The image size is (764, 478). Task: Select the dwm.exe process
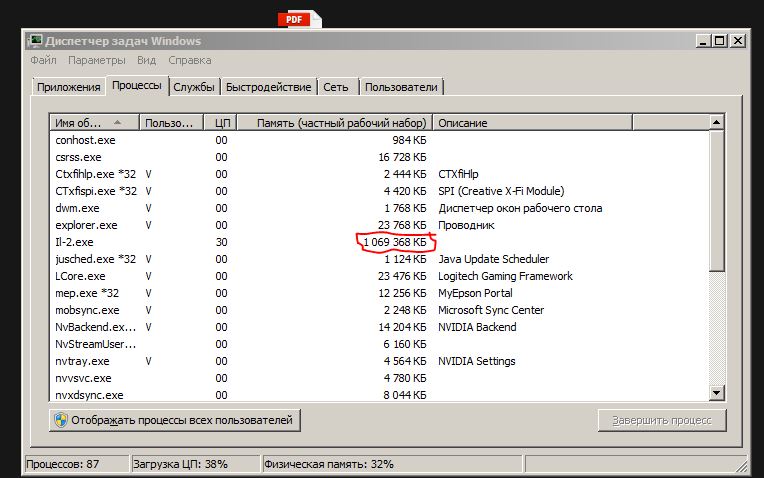pos(380,208)
